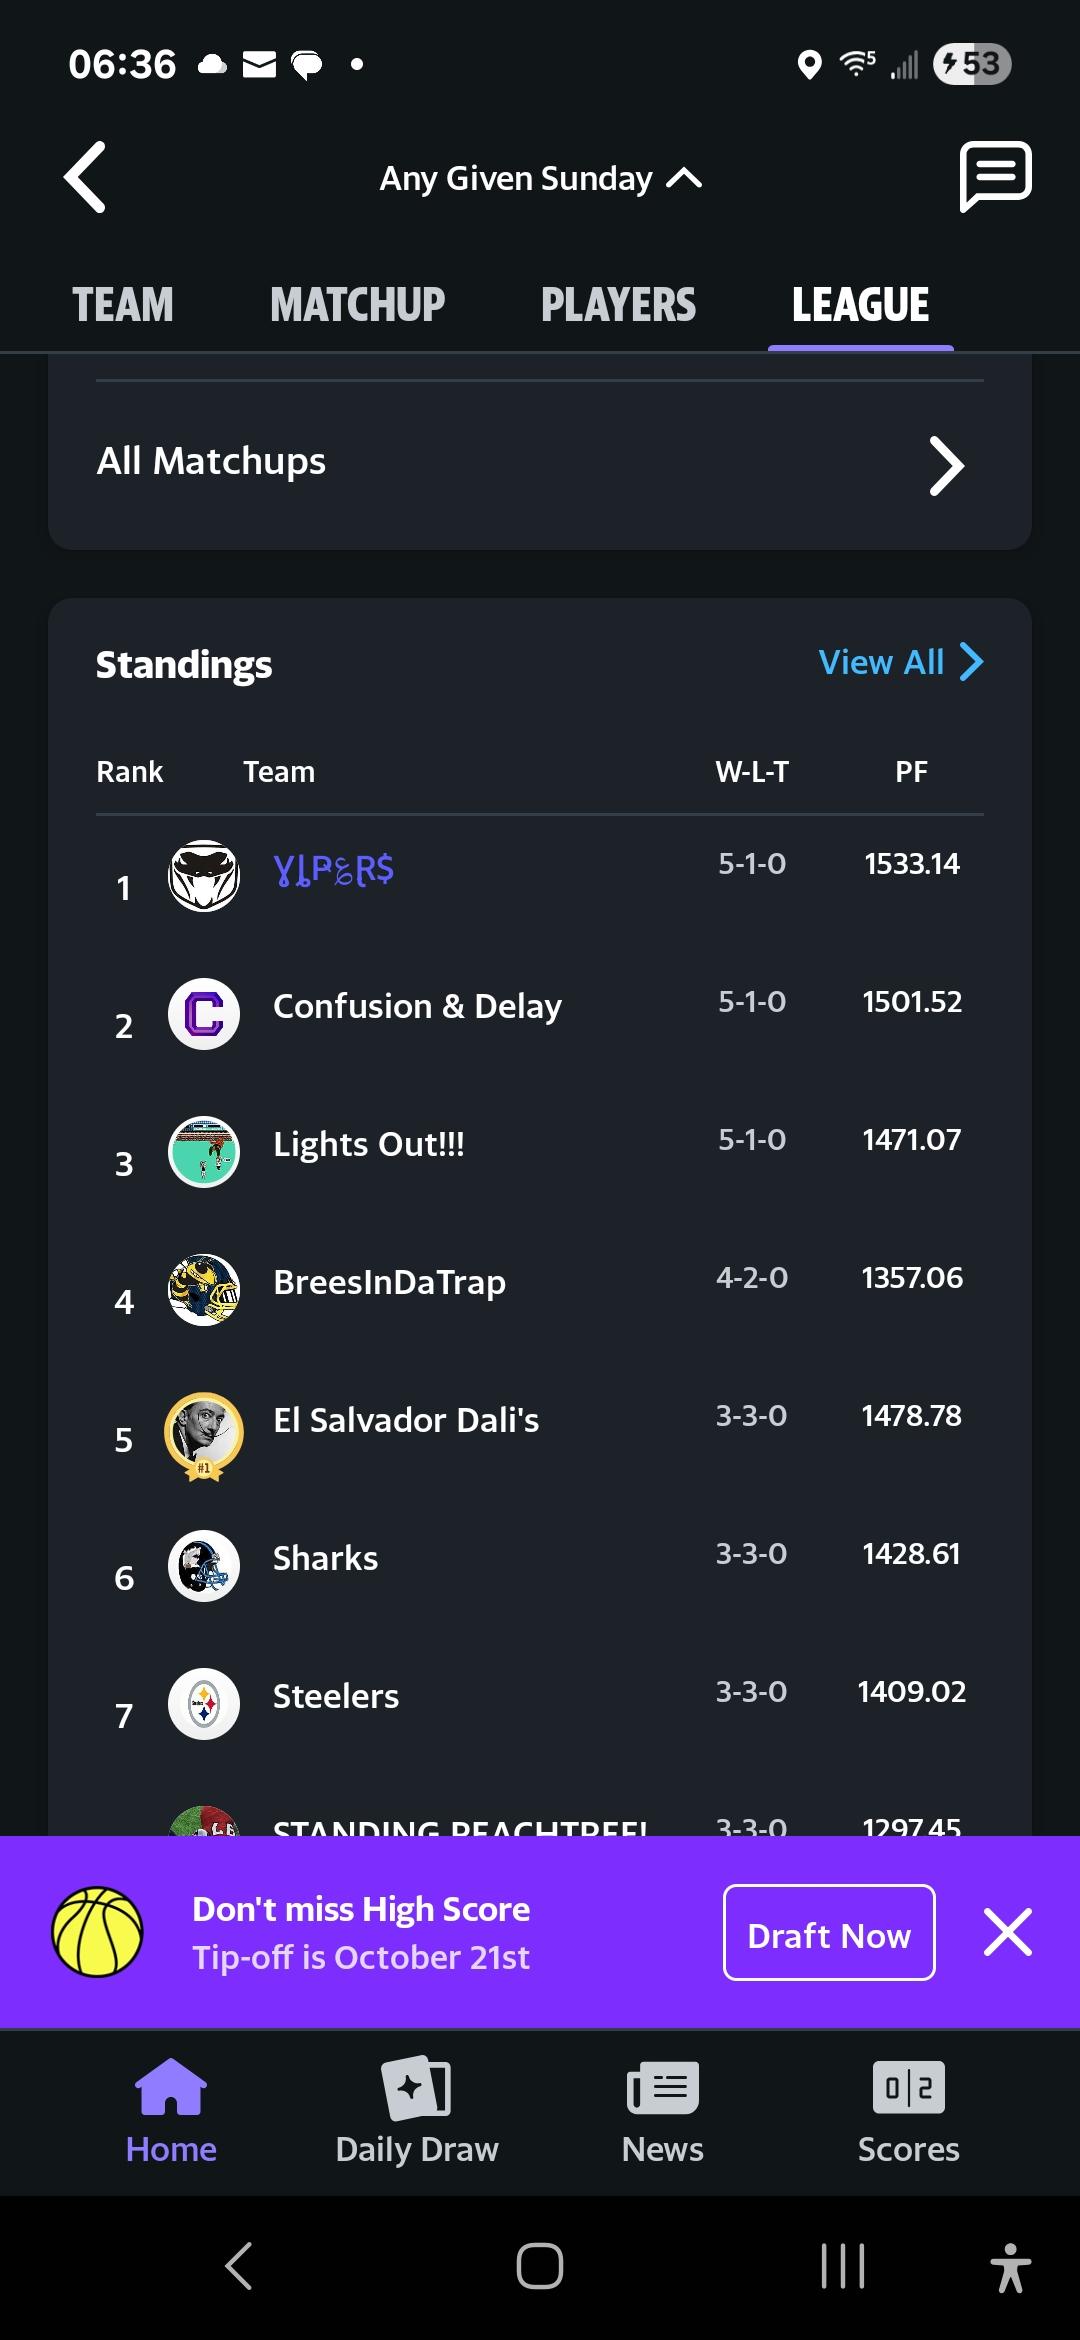Screen dimensions: 1080x2340
Task: Switch to the PLAYERS tab
Action: pyautogui.click(x=618, y=305)
